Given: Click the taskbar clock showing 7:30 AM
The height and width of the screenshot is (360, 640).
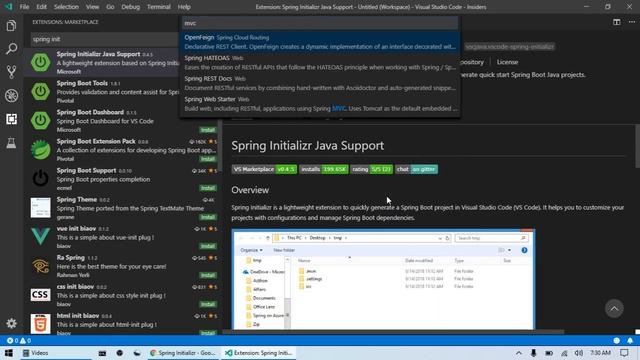Looking at the screenshot, I should pyautogui.click(x=600, y=353).
